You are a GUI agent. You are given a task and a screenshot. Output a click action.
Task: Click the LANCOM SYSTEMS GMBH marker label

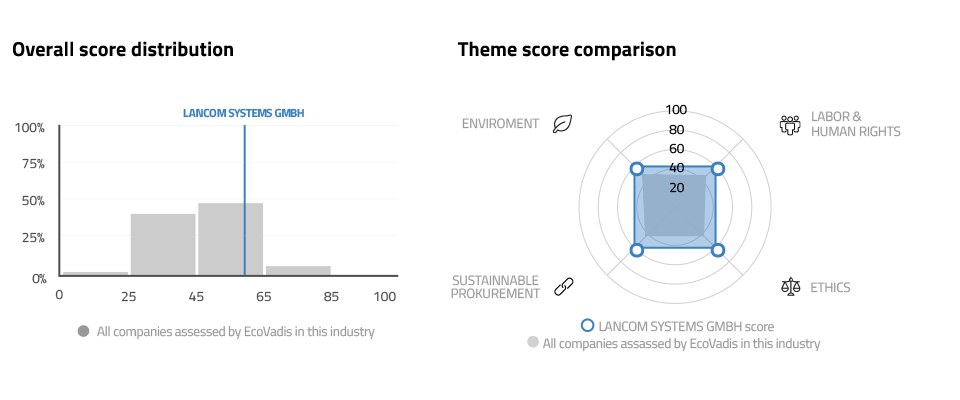(x=244, y=113)
